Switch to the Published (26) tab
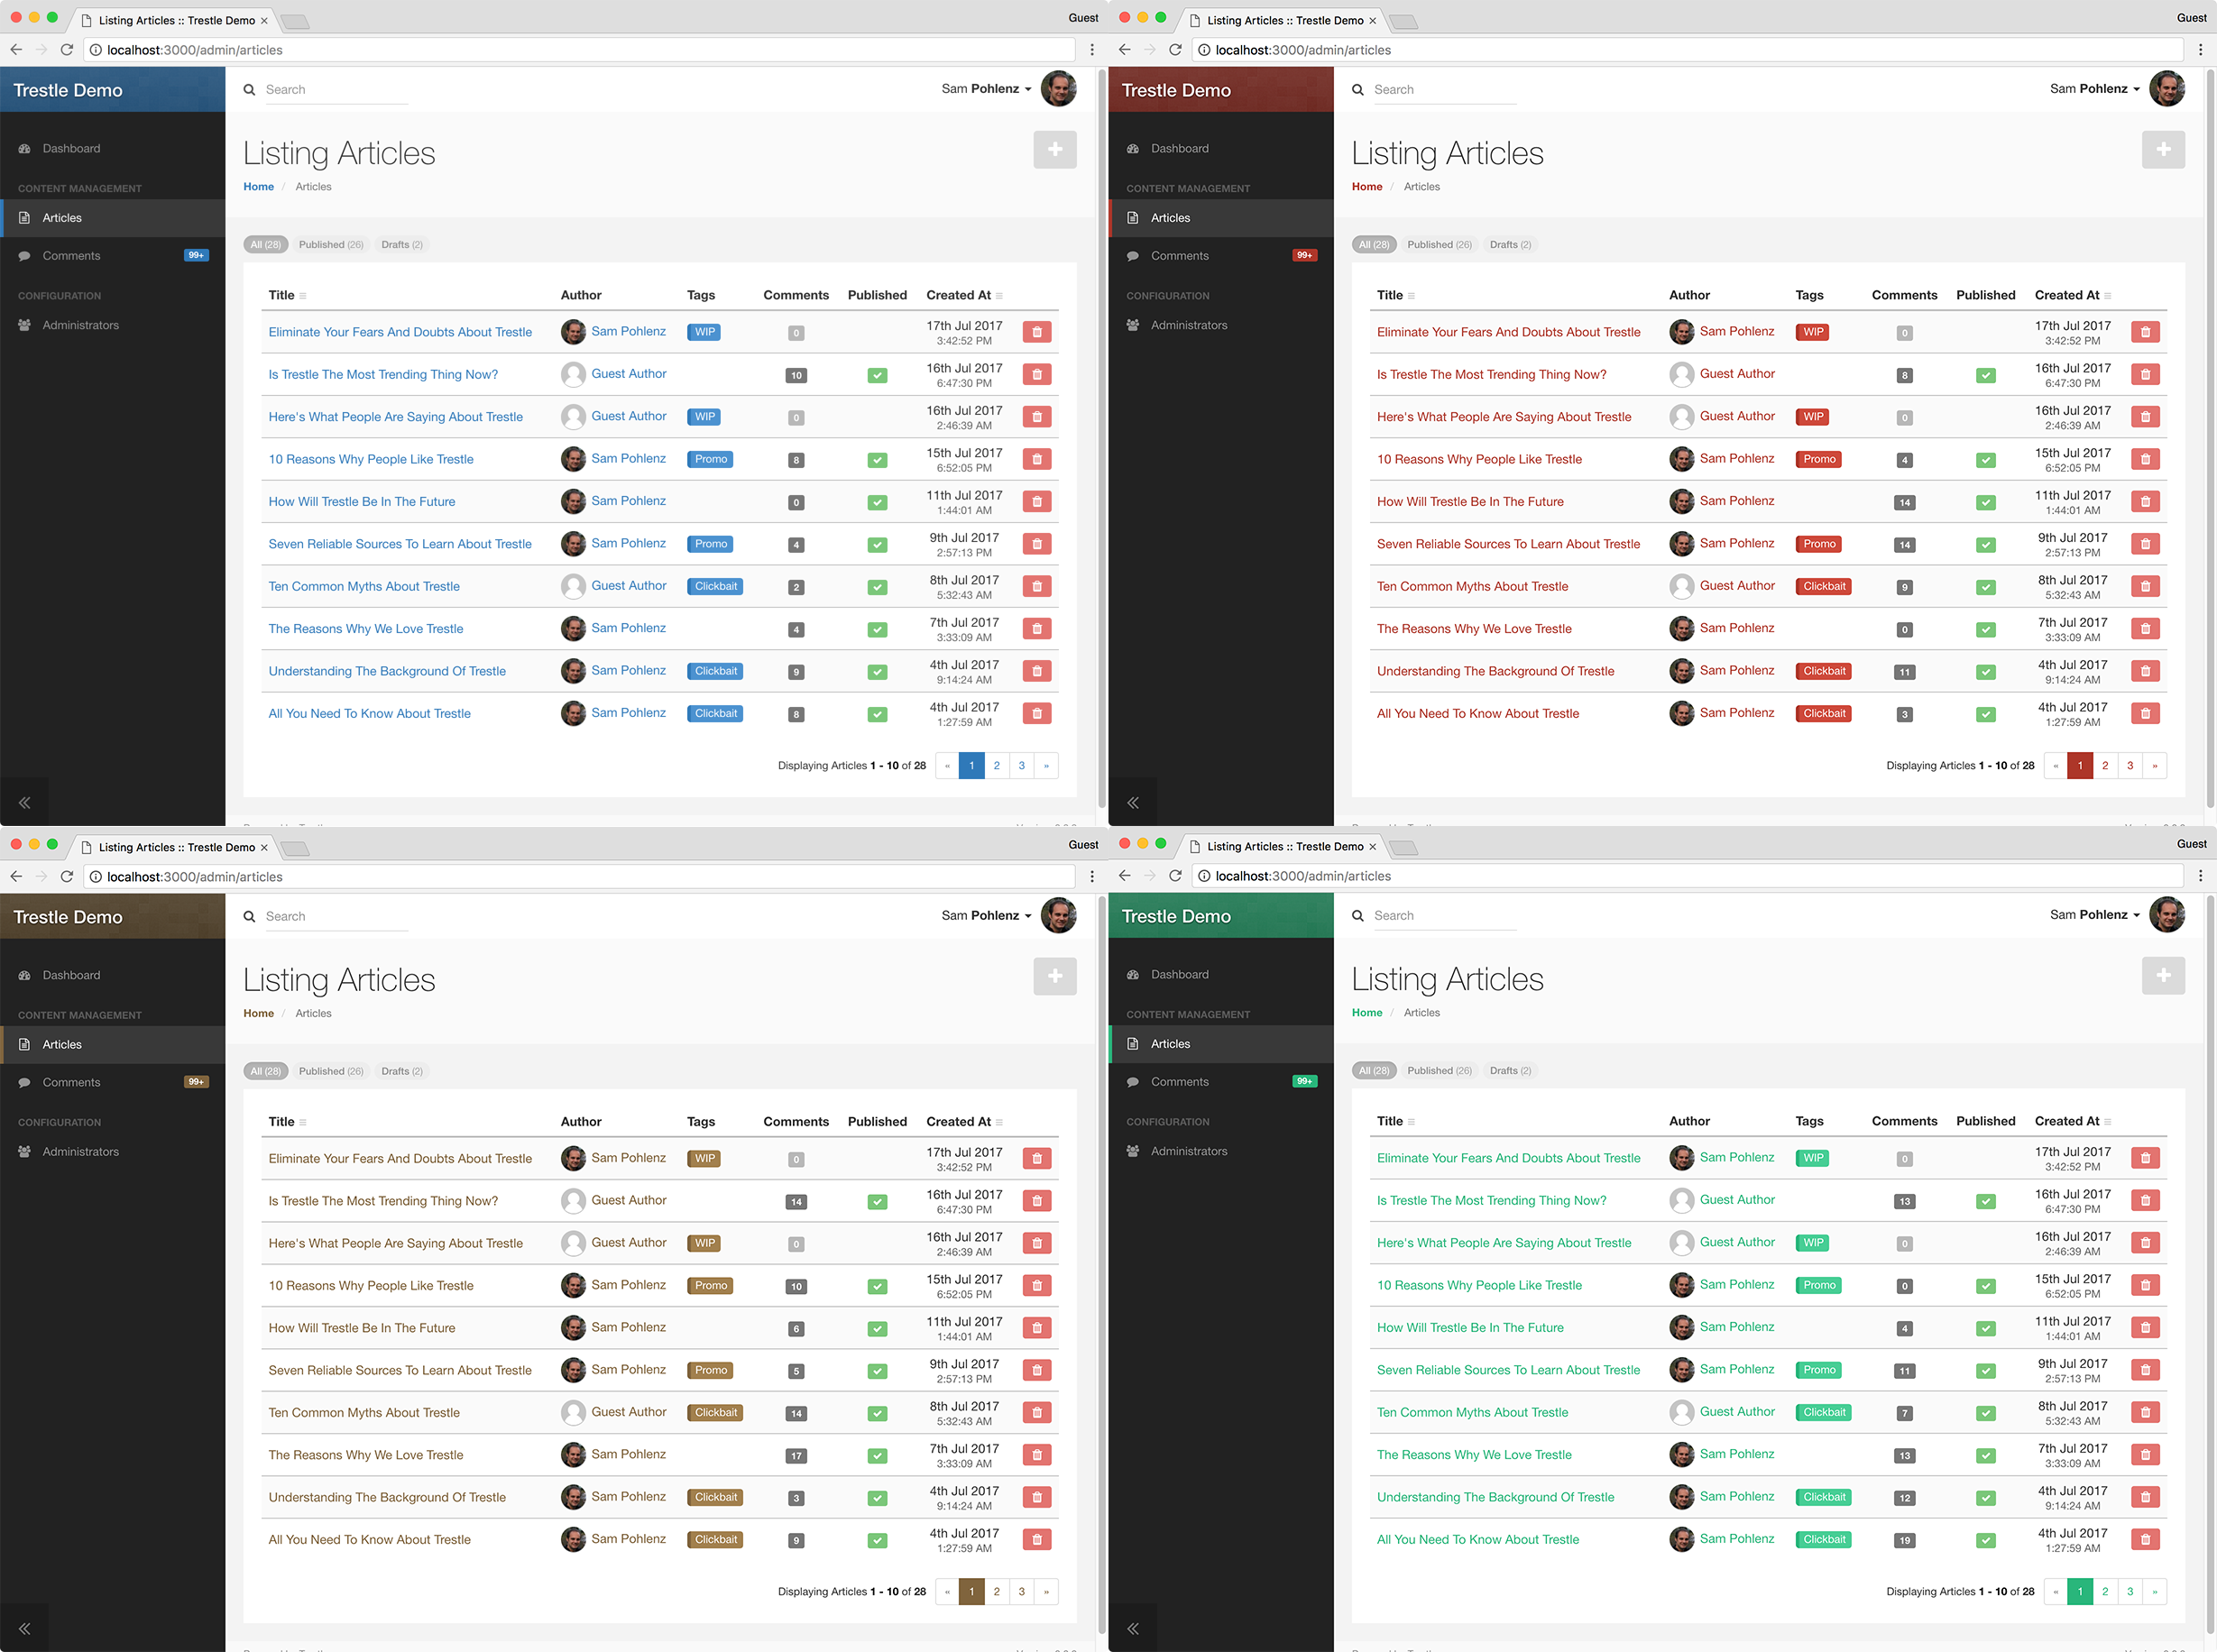 pyautogui.click(x=331, y=244)
